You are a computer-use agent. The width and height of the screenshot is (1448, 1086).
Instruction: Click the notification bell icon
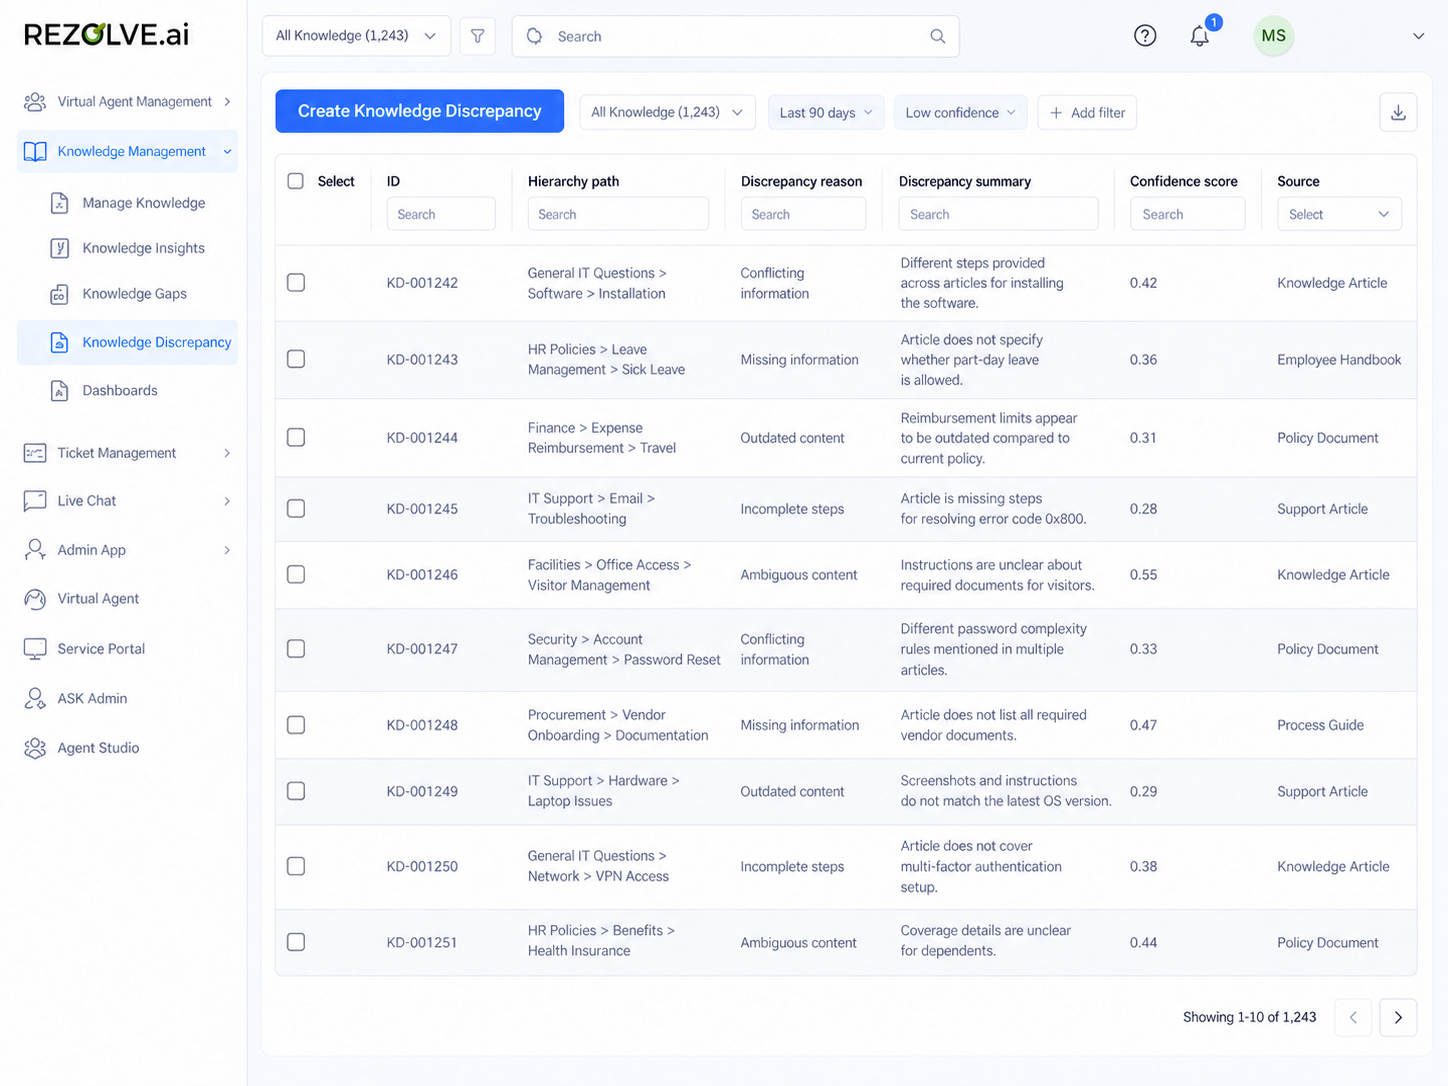(x=1200, y=36)
